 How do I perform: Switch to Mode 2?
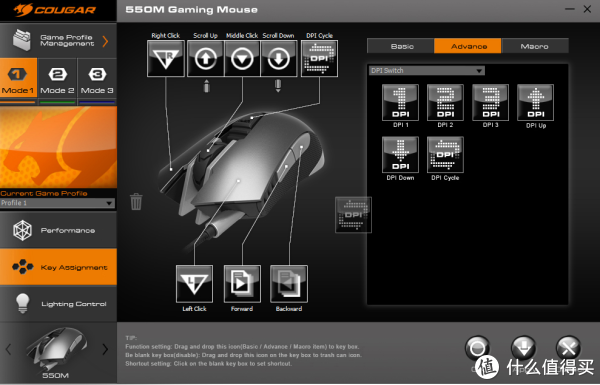pyautogui.click(x=57, y=81)
